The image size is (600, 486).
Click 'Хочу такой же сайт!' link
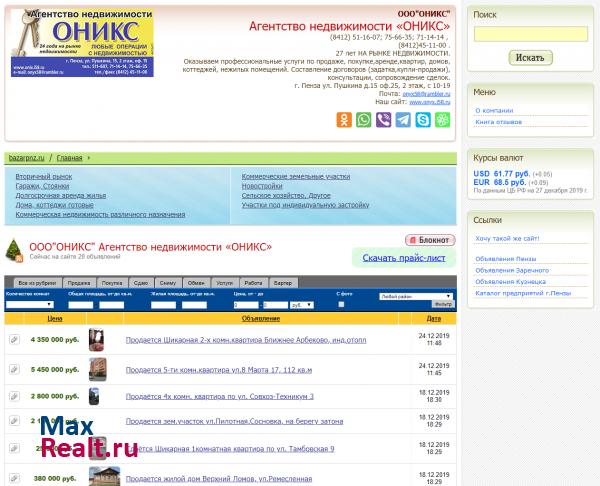pos(507,238)
